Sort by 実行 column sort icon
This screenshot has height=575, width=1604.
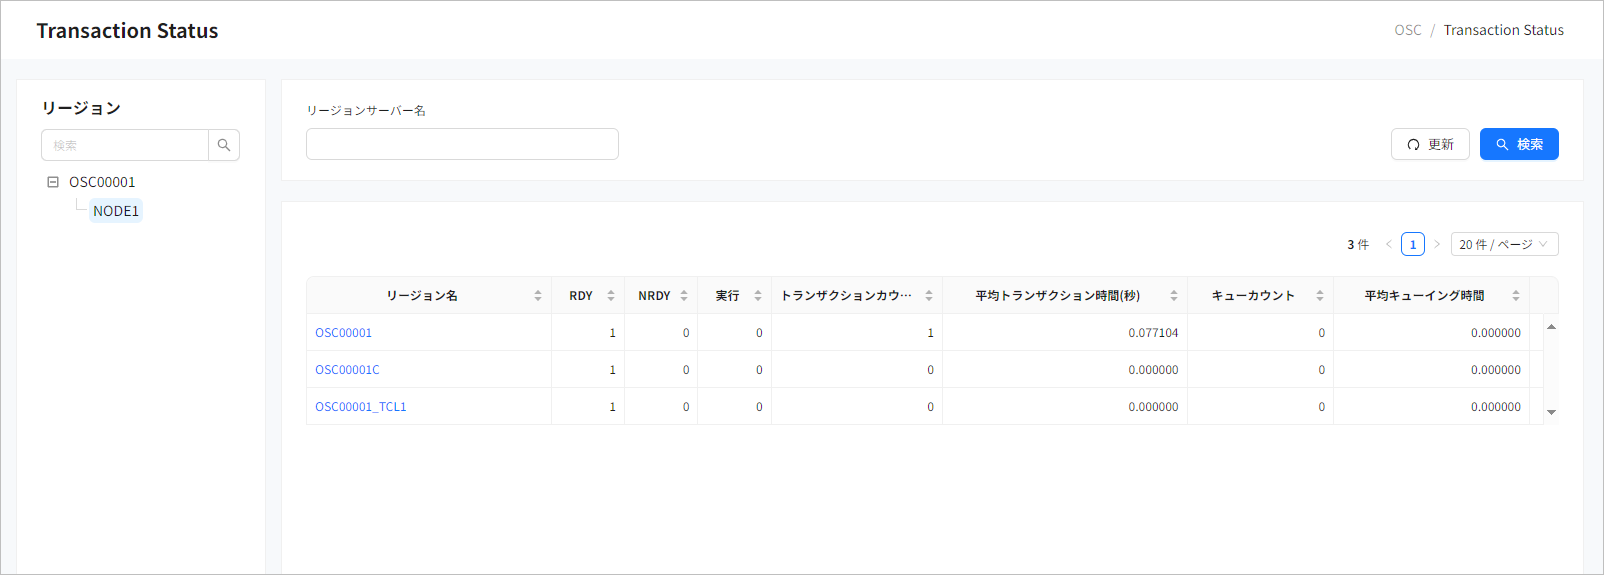(x=757, y=296)
